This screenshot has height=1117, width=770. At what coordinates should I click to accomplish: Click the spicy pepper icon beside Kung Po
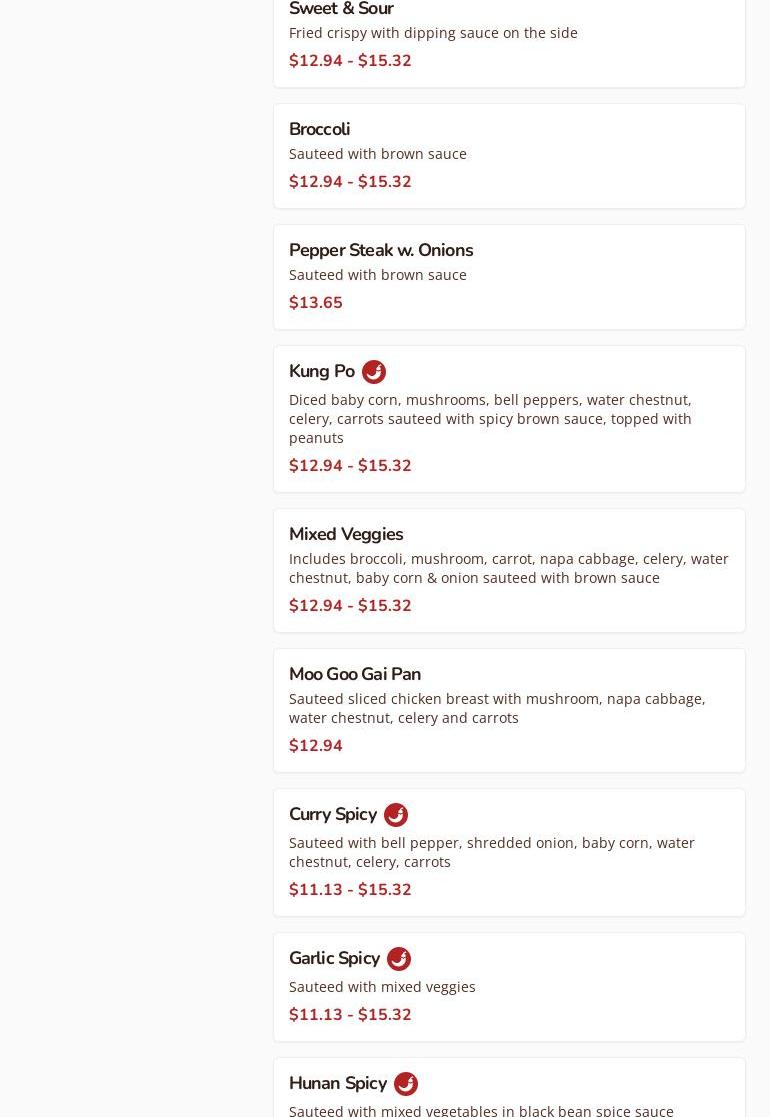[x=373, y=372]
